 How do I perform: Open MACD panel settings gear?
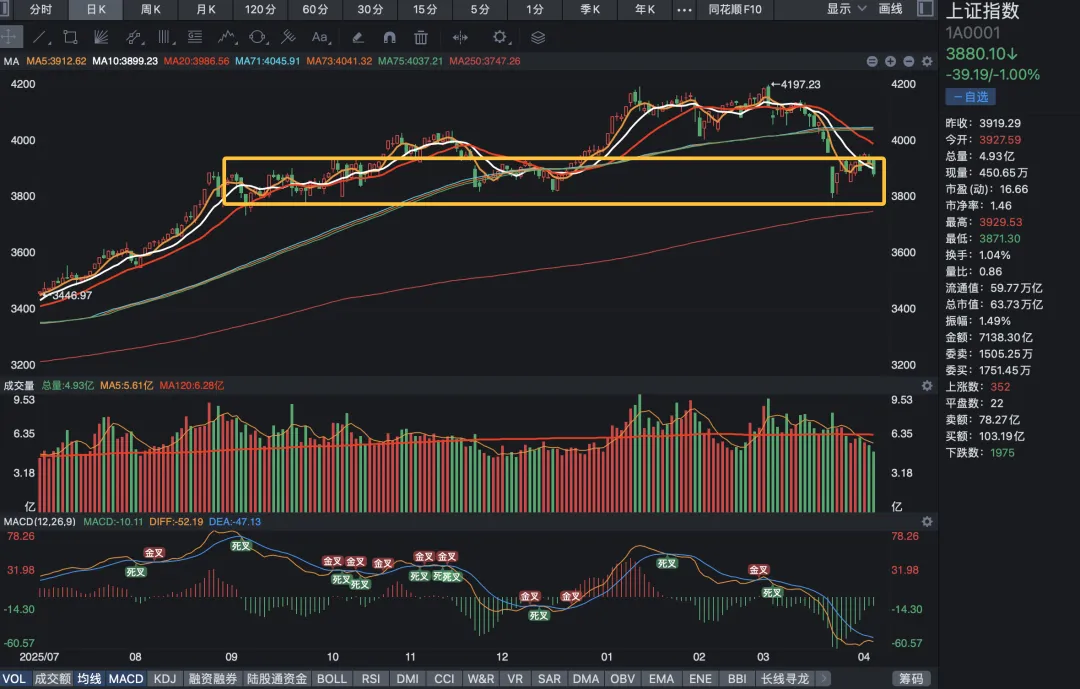coord(927,522)
